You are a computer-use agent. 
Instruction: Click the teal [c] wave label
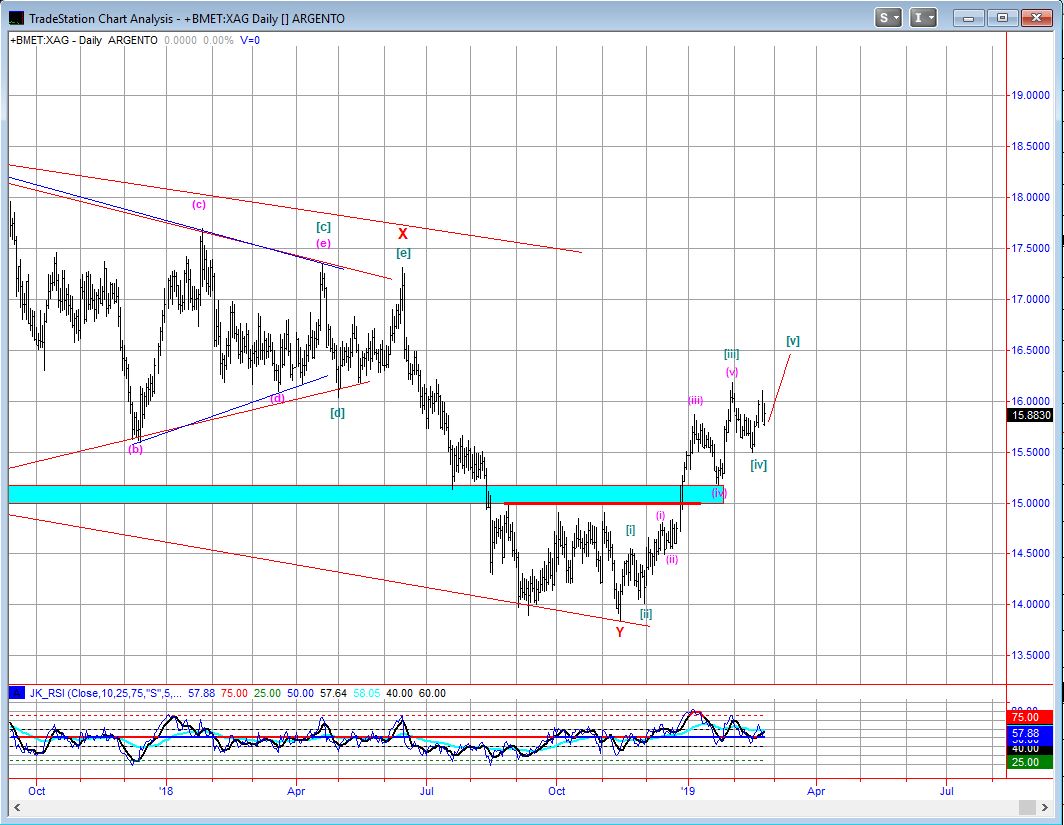point(323,227)
